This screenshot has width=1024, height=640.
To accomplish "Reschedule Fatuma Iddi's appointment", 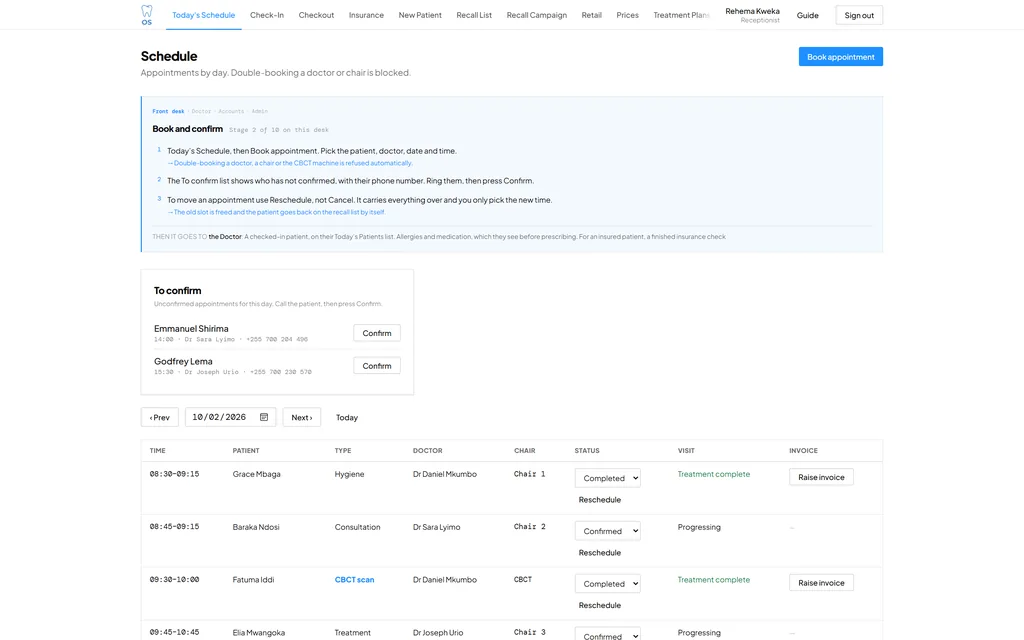I will pos(600,605).
